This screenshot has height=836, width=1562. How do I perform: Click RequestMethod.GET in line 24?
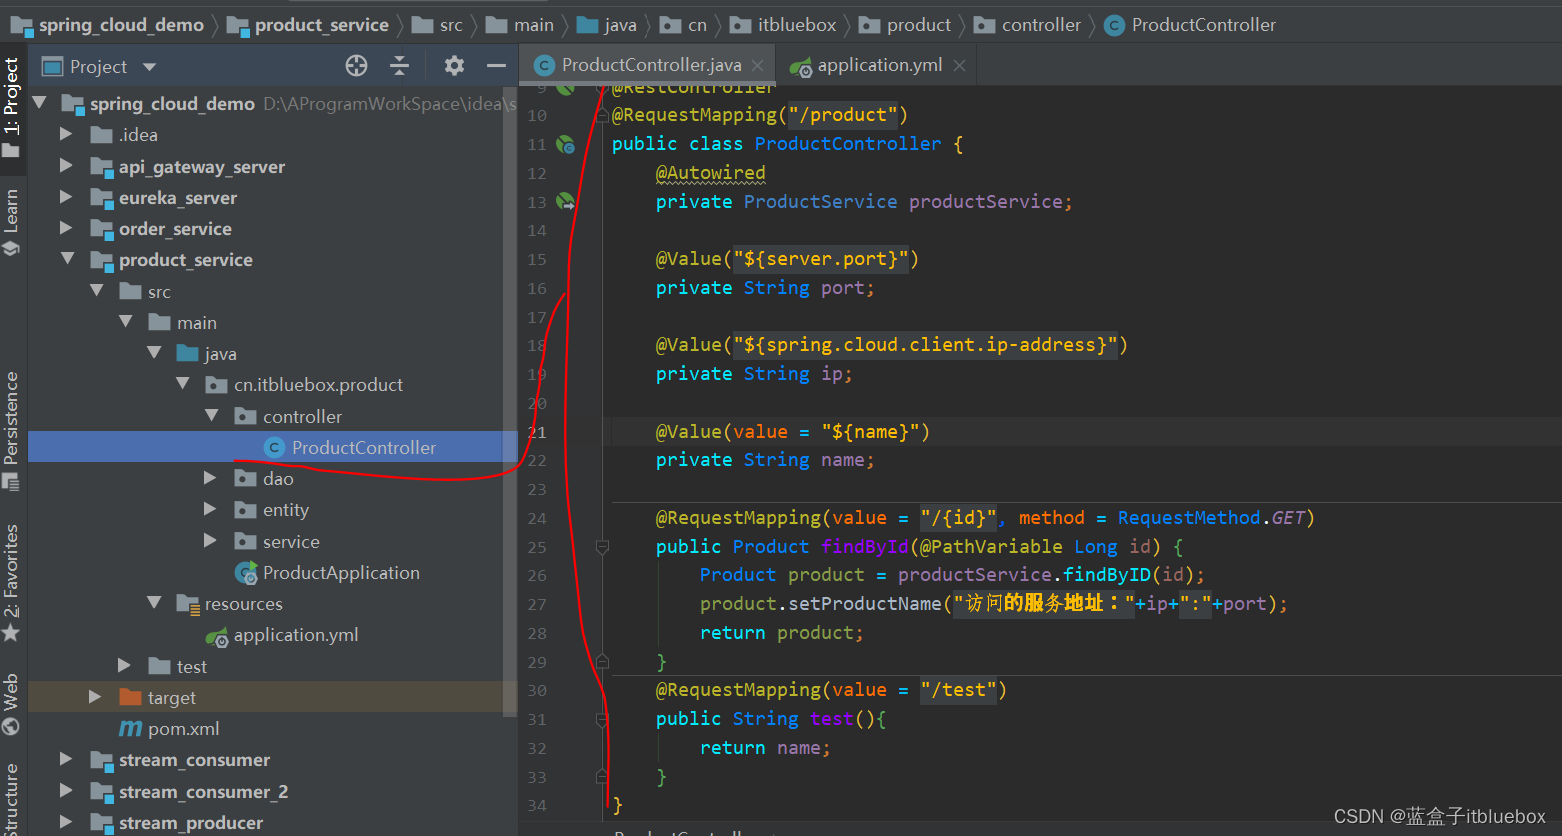1211,517
